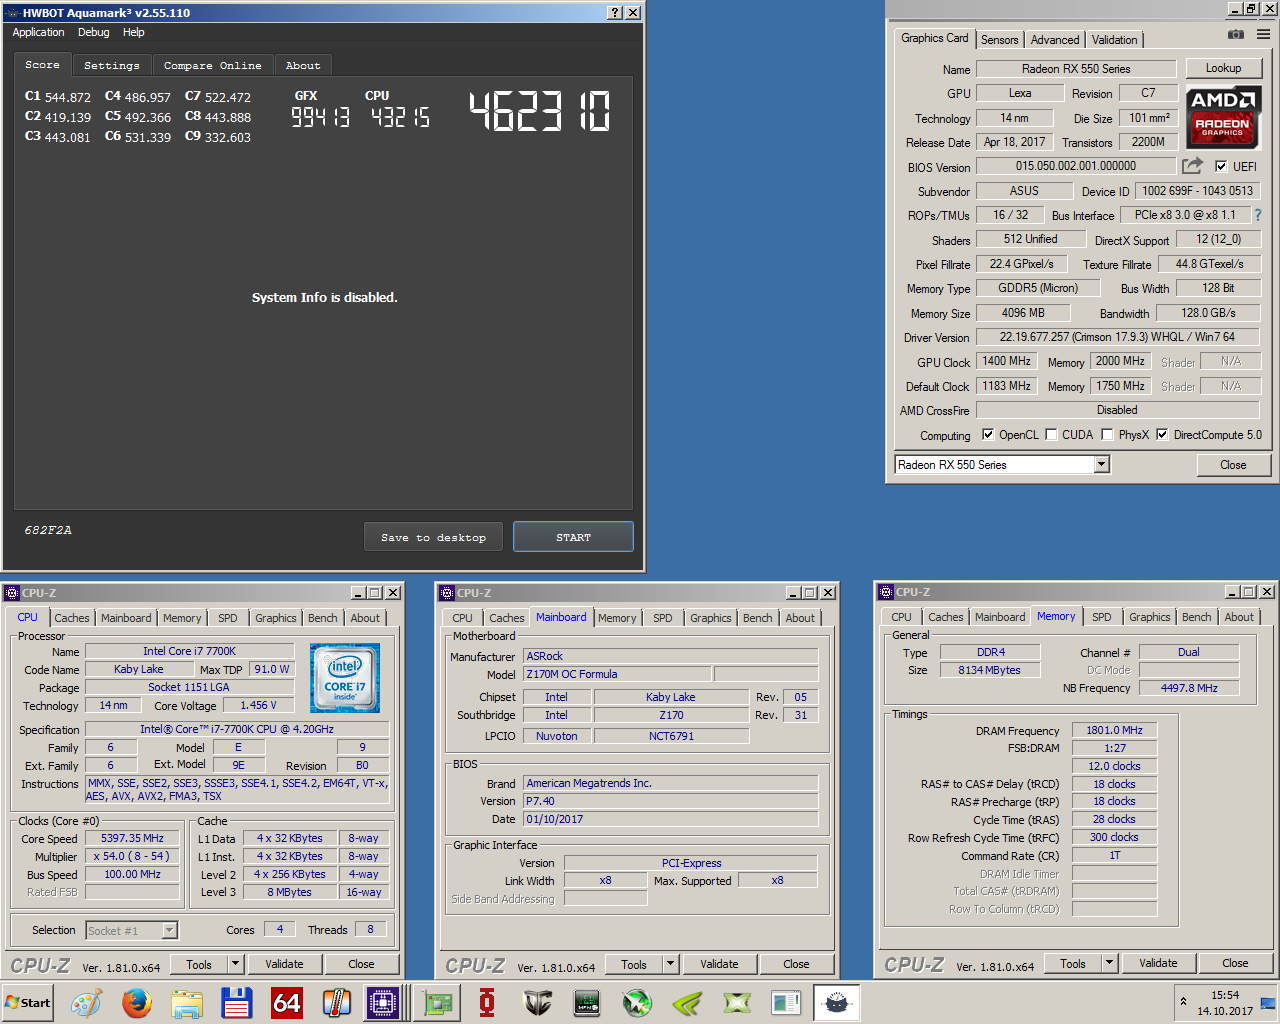The height and width of the screenshot is (1024, 1280).
Task: Open Windows Explorer folder icon in the taskbar
Action: [186, 1002]
